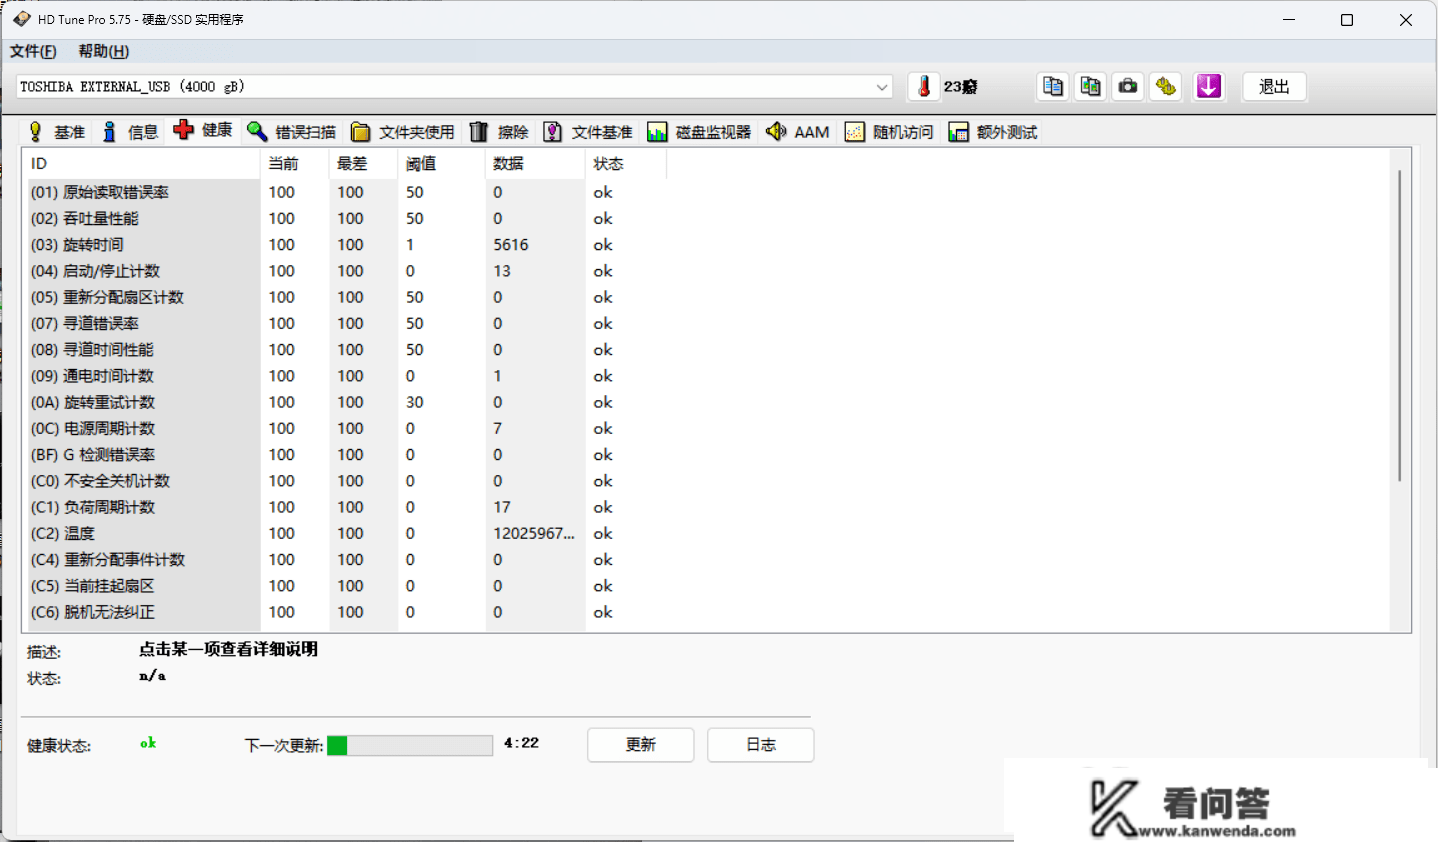The height and width of the screenshot is (842, 1438).
Task: Switch to the 文件夹使用 tab
Action: coord(402,132)
